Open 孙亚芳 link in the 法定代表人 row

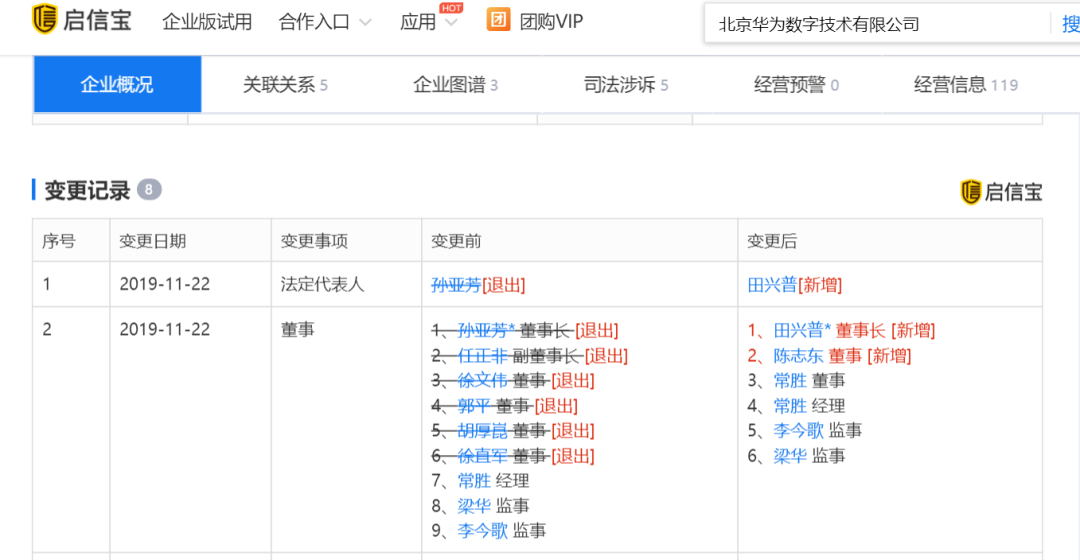(455, 284)
